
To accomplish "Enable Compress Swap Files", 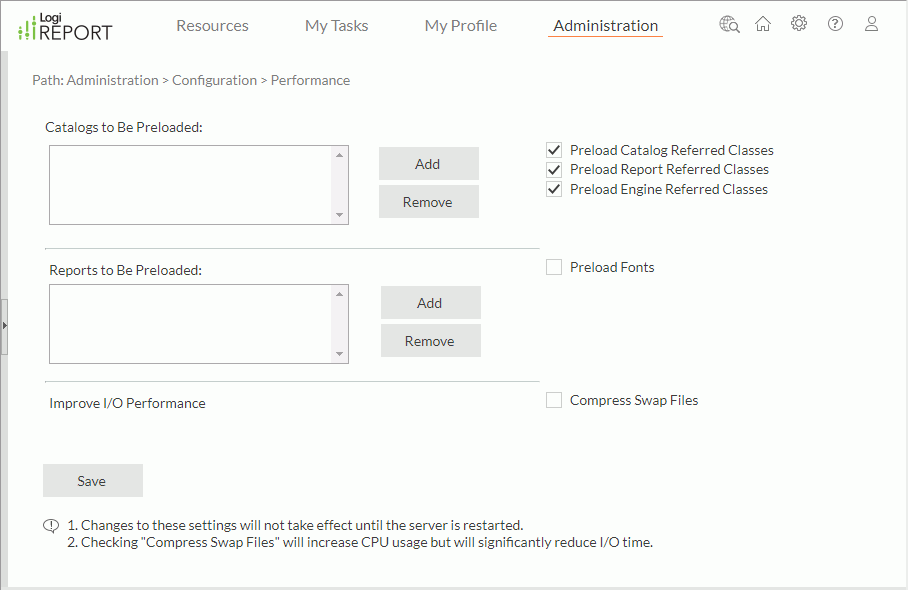I will [x=554, y=399].
